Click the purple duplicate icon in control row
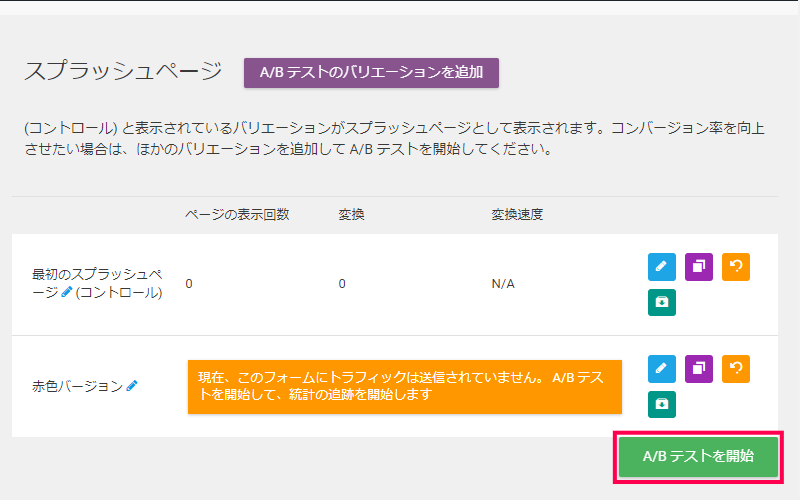 [x=698, y=267]
